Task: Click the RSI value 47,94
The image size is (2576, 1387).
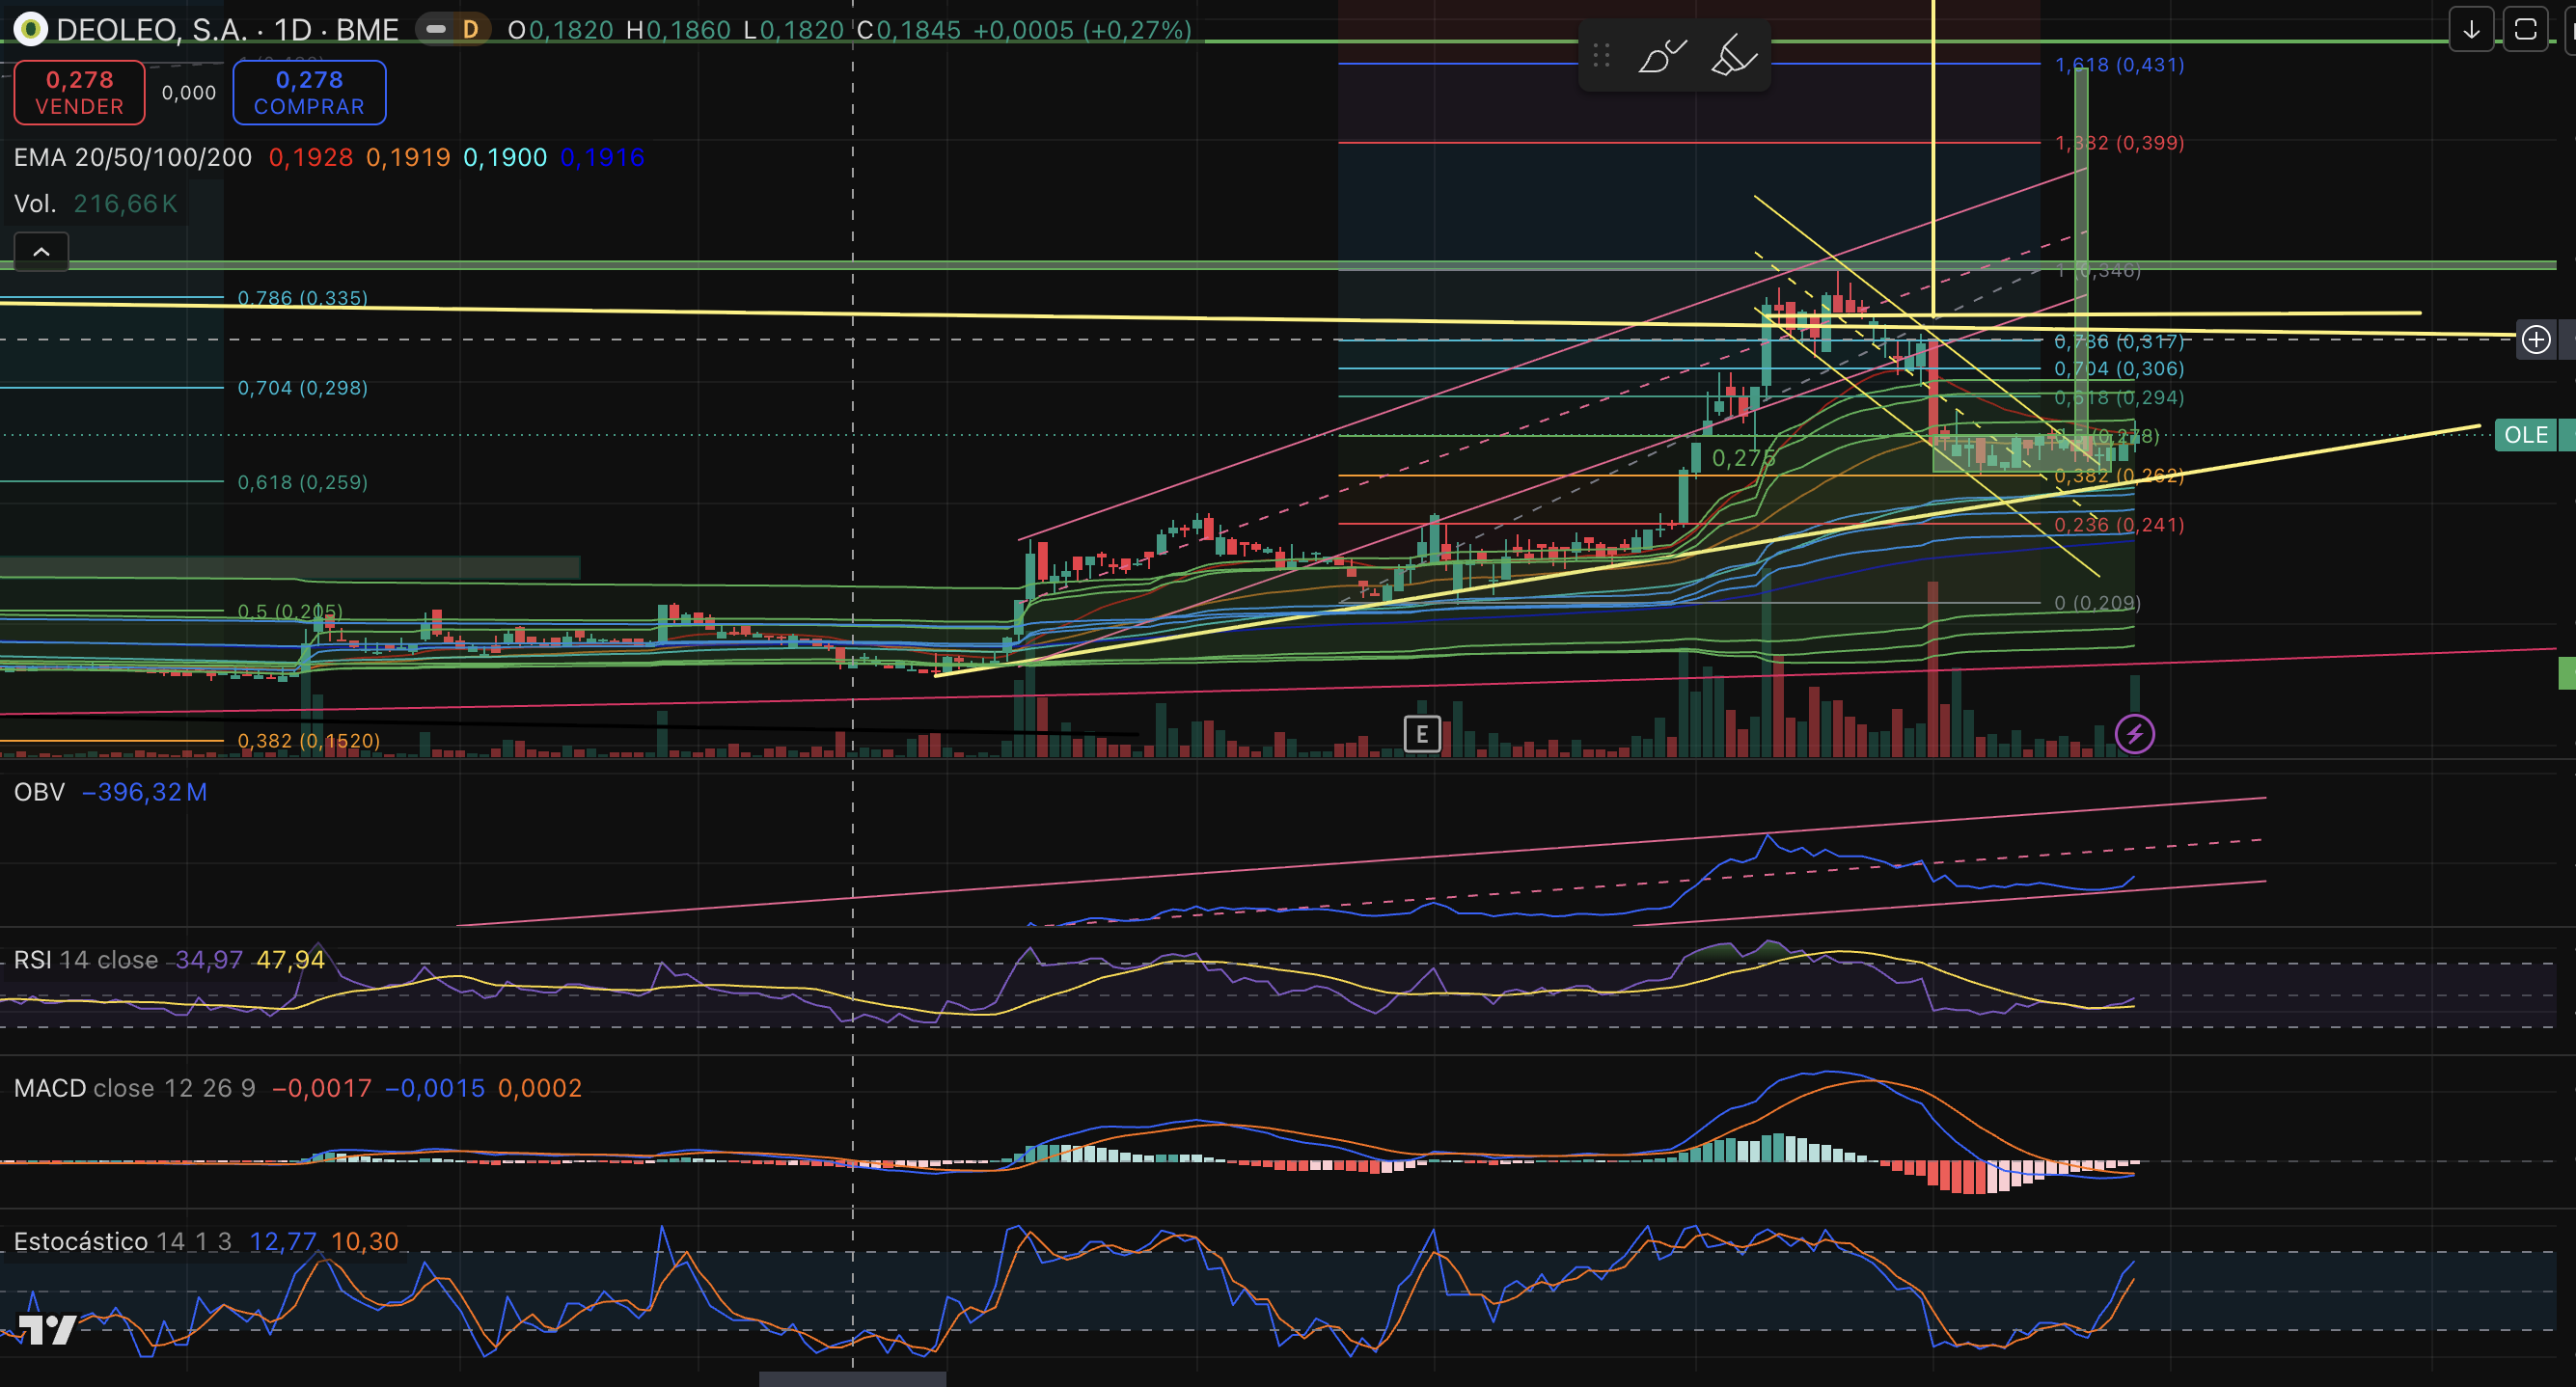Action: [x=291, y=961]
